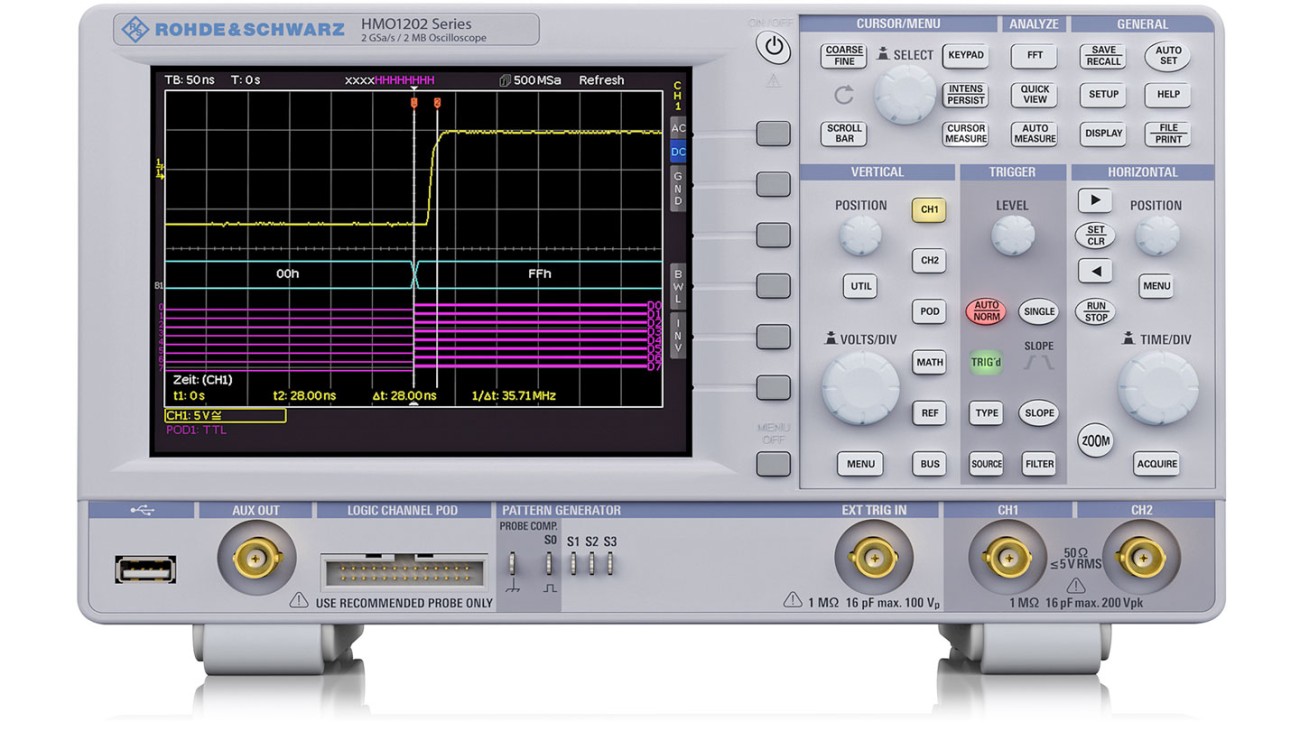Screen dimensions: 1300x731
Task: Toggle the SCROLL BAR button
Action: pyautogui.click(x=844, y=134)
